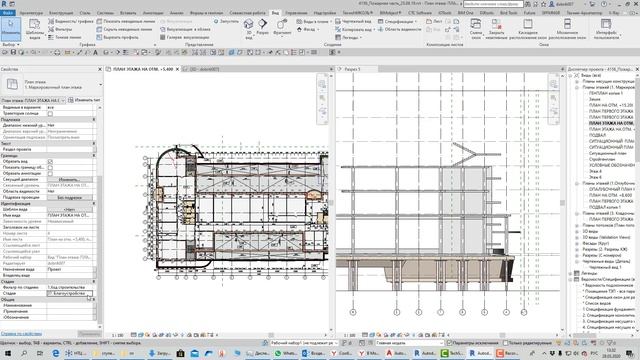This screenshot has width=640, height=360.
Task: Toggle Thin Lines (Тонкие линии)
Action: click(x=64, y=37)
